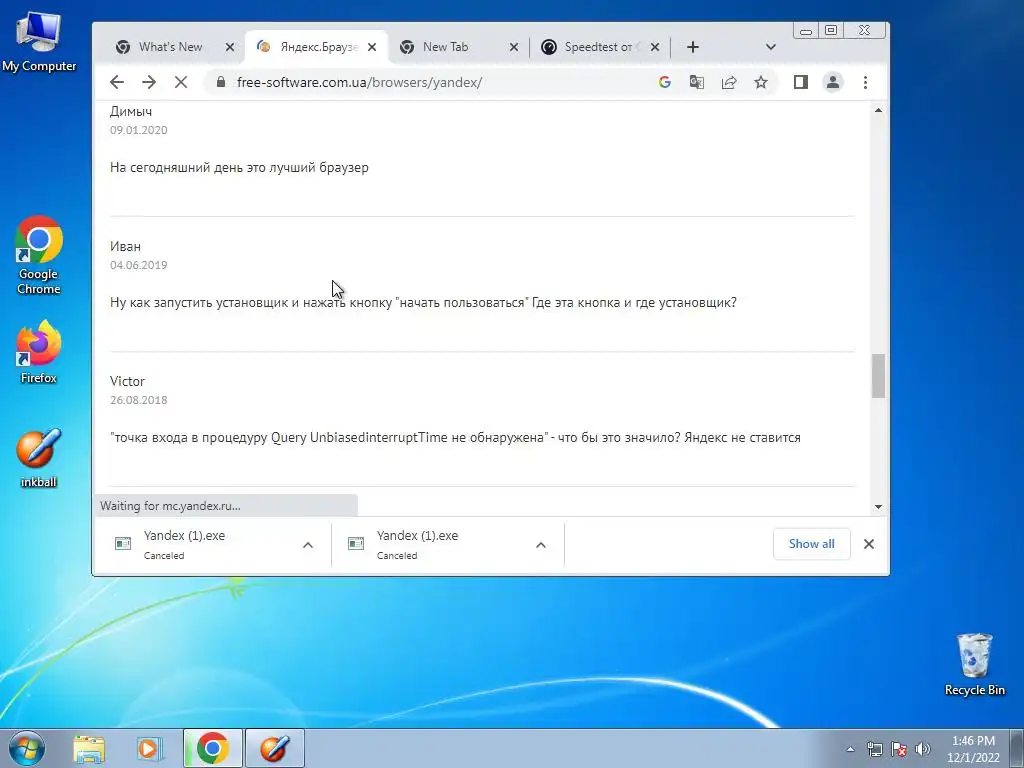This screenshot has width=1024, height=768.
Task: Open the Google icon in address bar
Action: click(x=665, y=82)
